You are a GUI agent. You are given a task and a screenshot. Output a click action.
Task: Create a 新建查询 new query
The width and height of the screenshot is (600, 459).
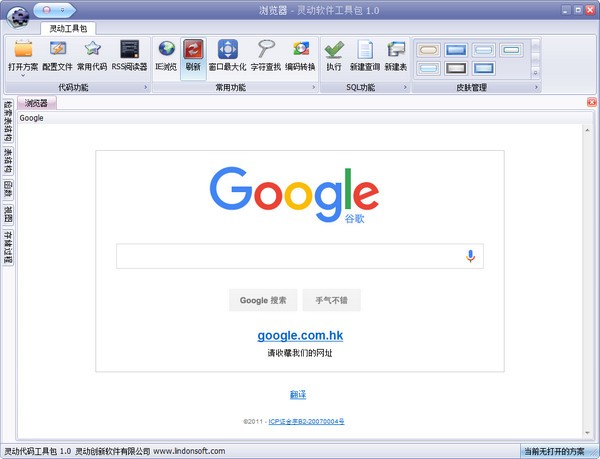(365, 56)
